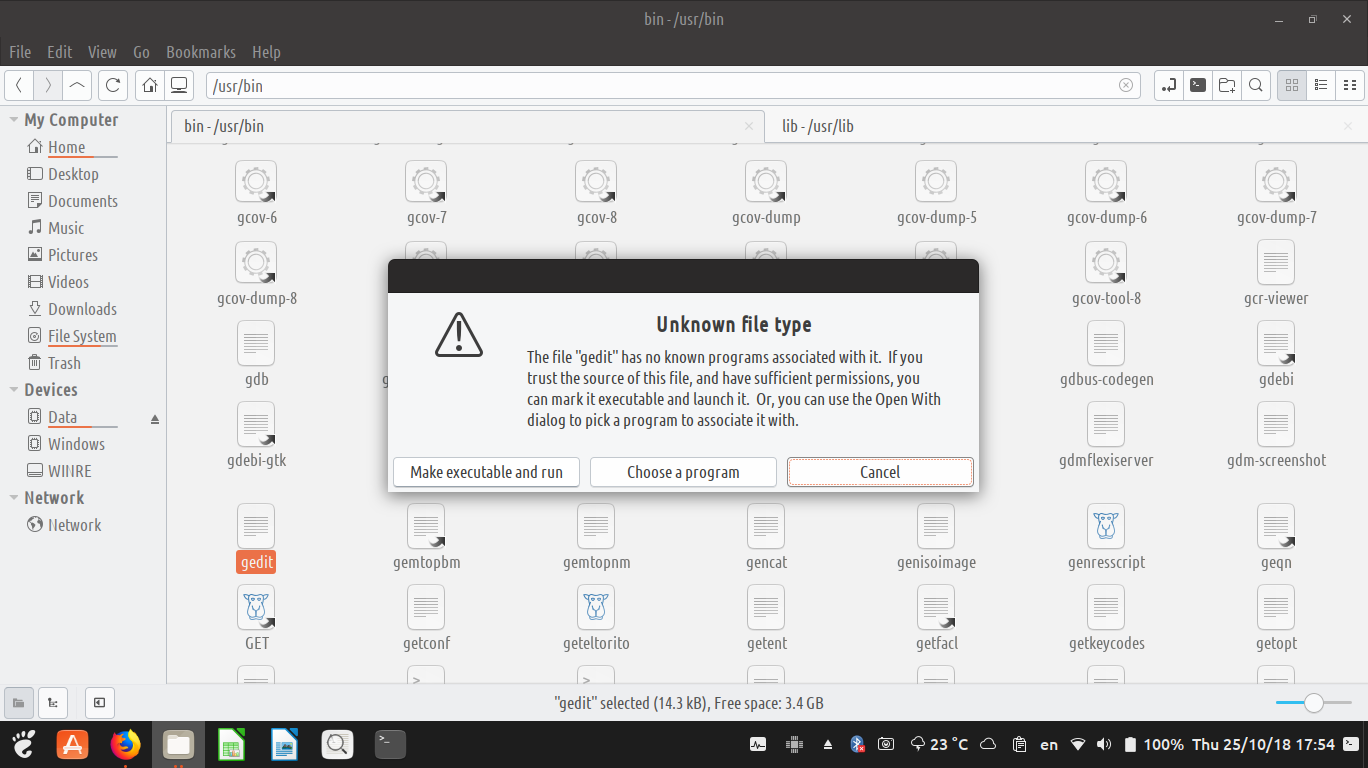Switch to compact view using the last view icon
The width and height of the screenshot is (1368, 768).
pos(1349,85)
